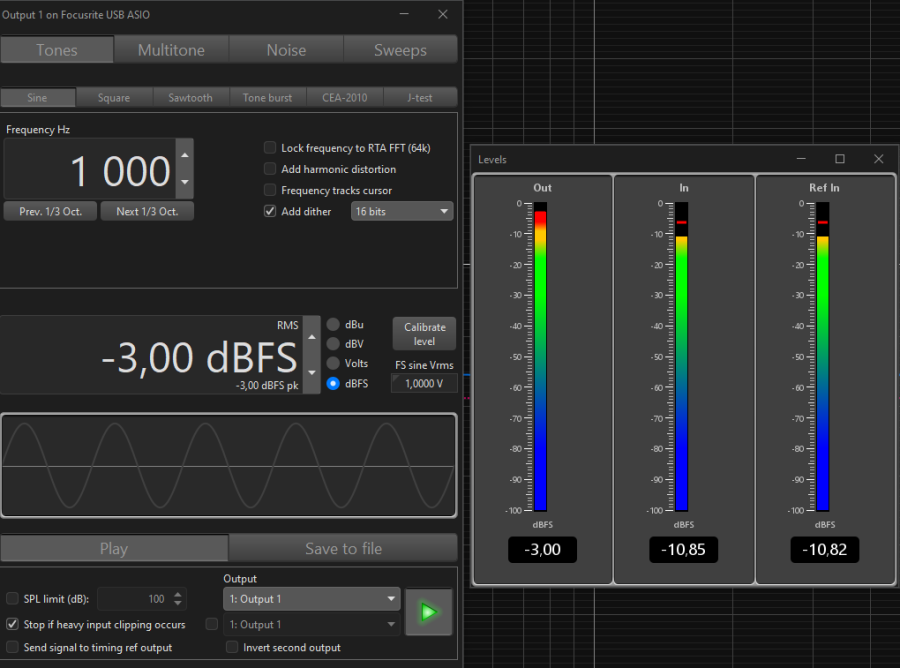Select the dBFS unit radio button

click(x=333, y=384)
